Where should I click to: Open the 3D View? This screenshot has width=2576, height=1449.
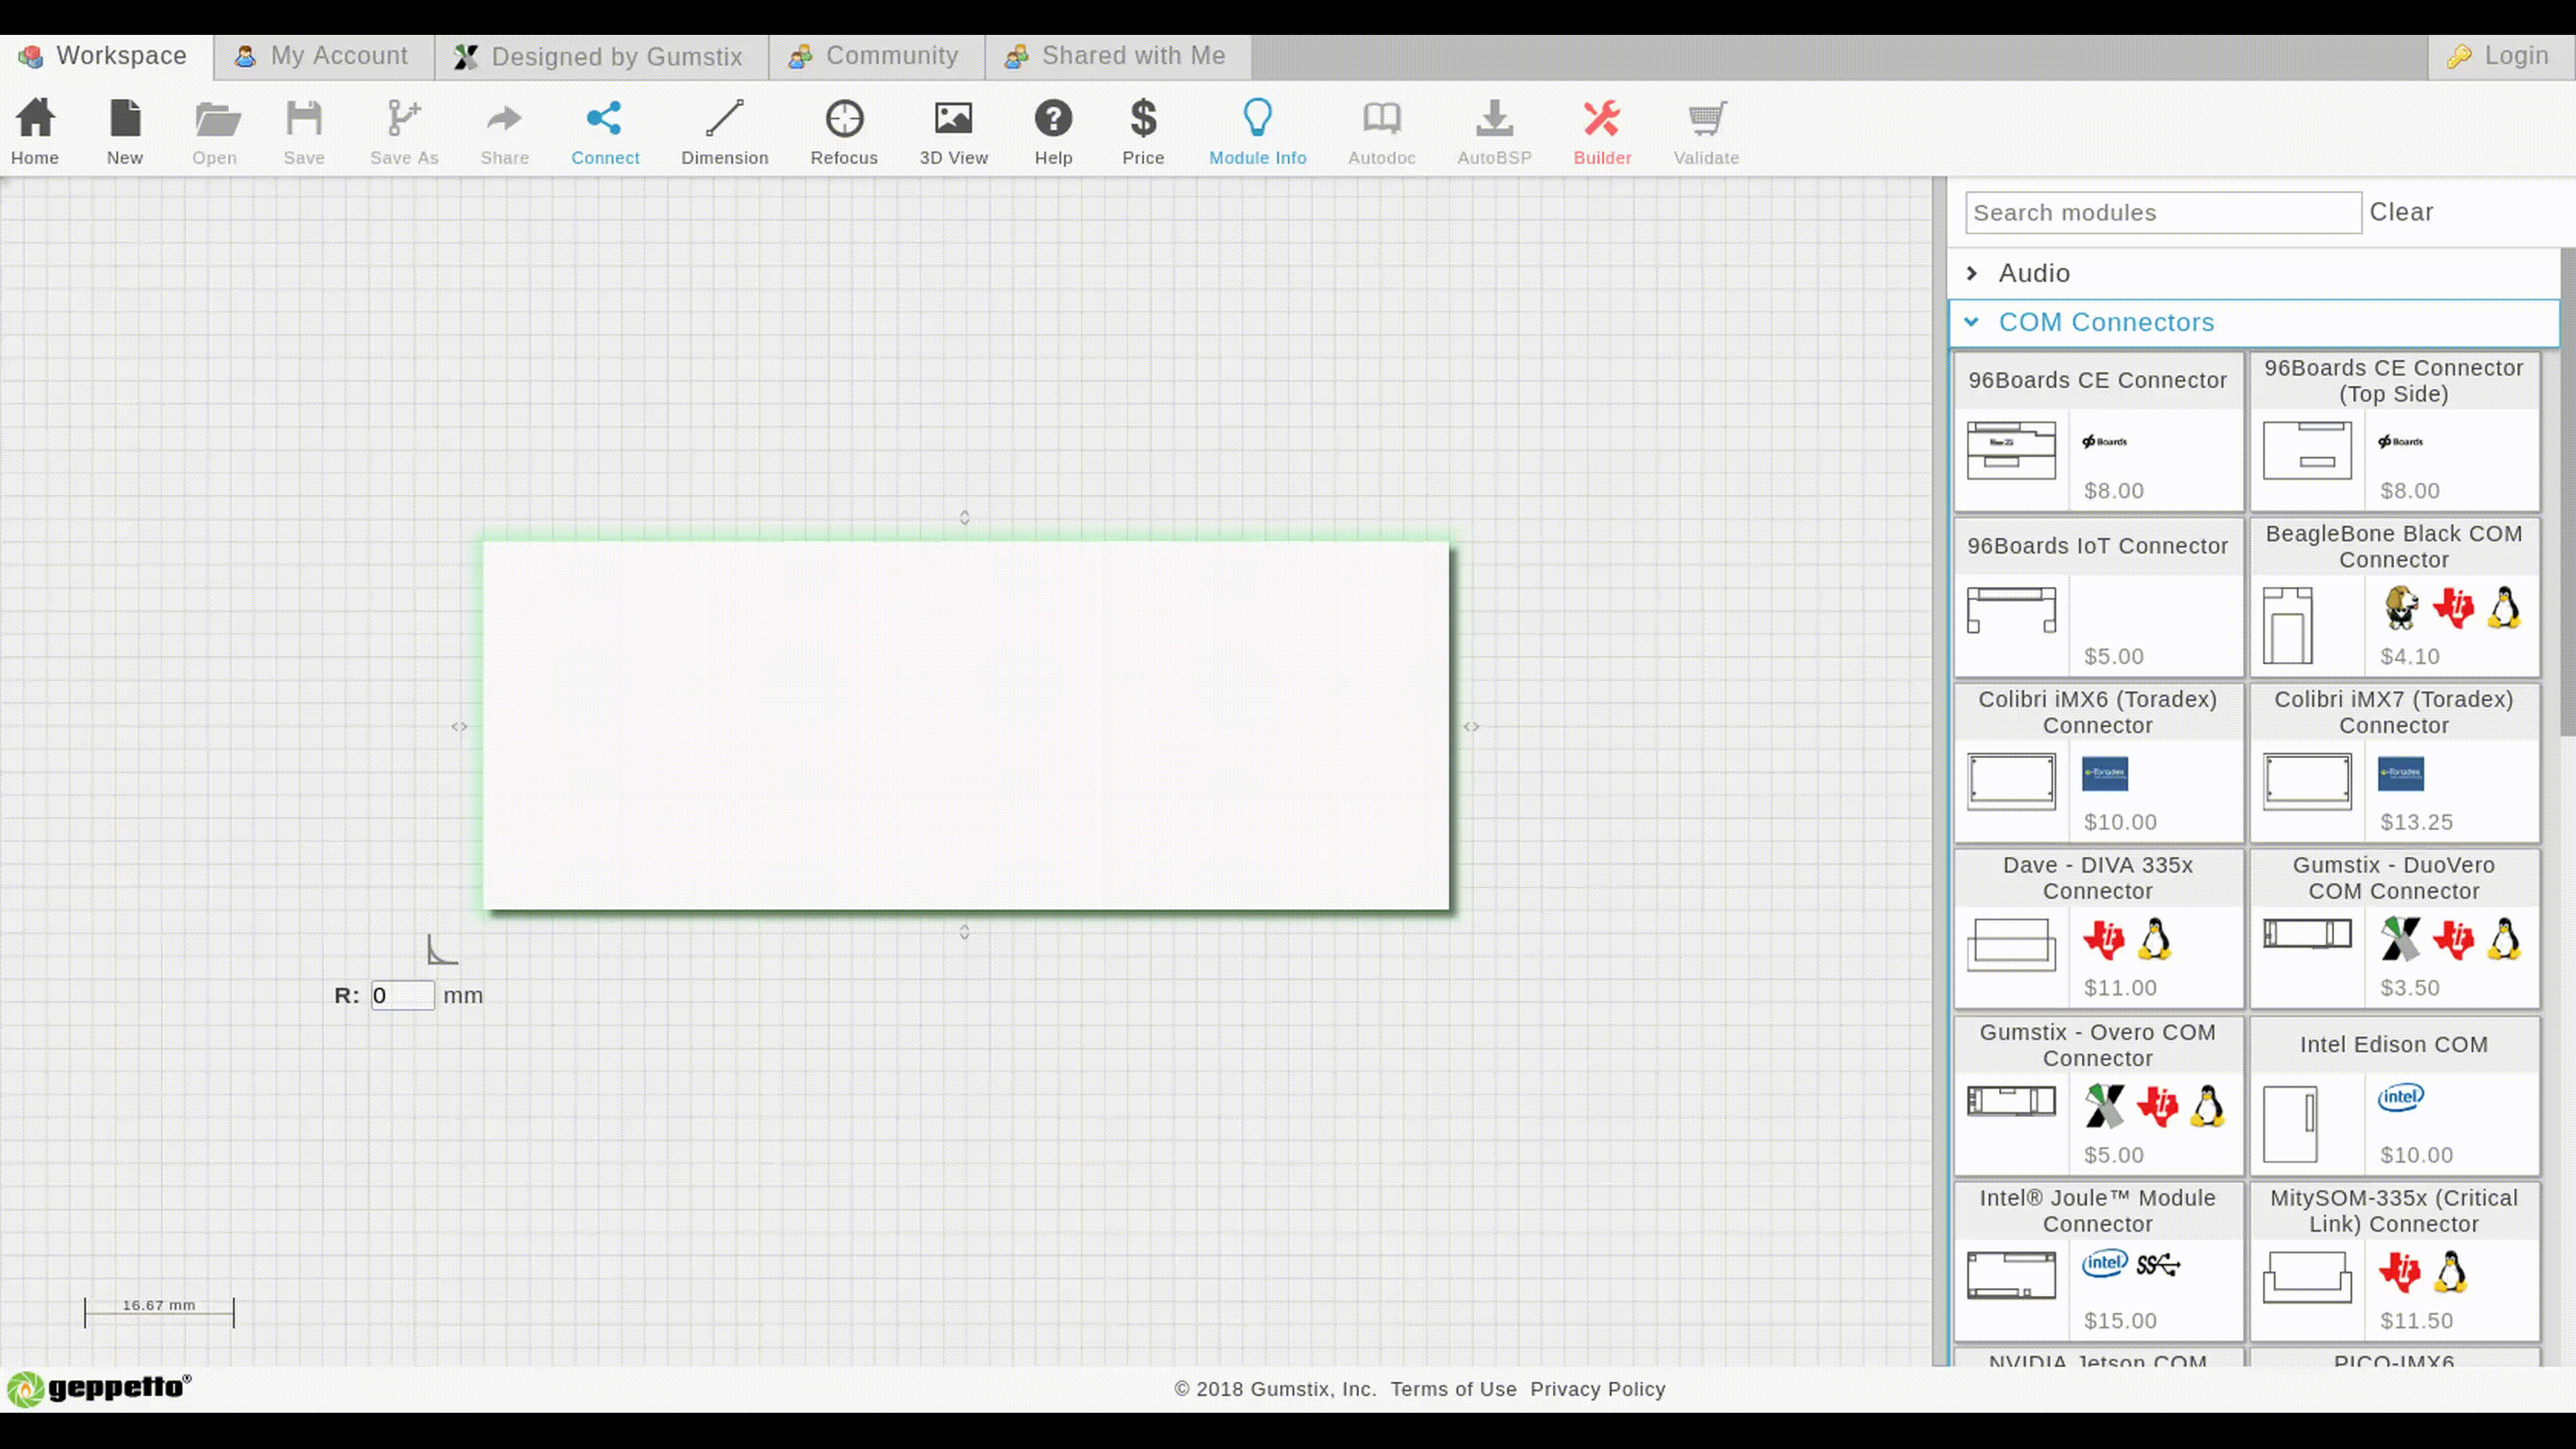954,131
